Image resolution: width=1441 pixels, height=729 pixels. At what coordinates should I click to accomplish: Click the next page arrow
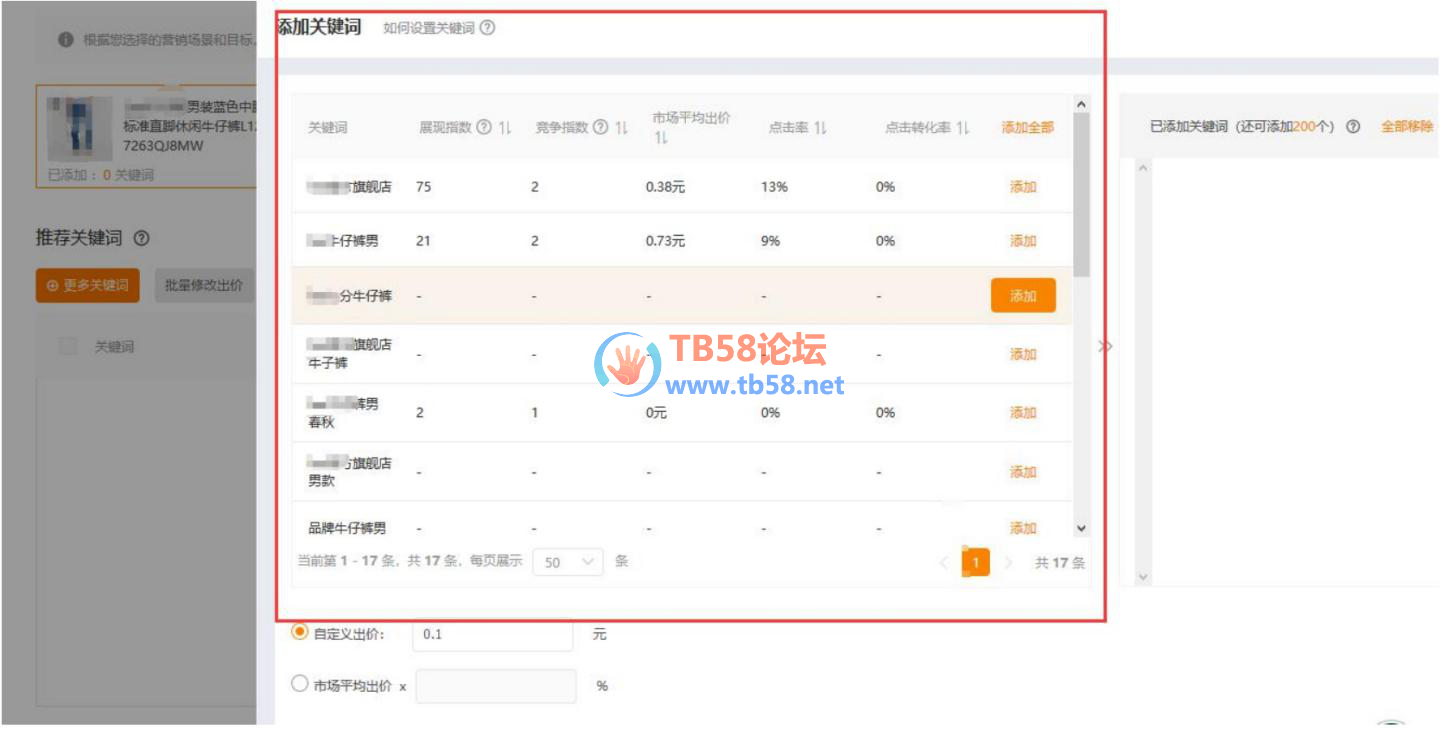point(1008,563)
